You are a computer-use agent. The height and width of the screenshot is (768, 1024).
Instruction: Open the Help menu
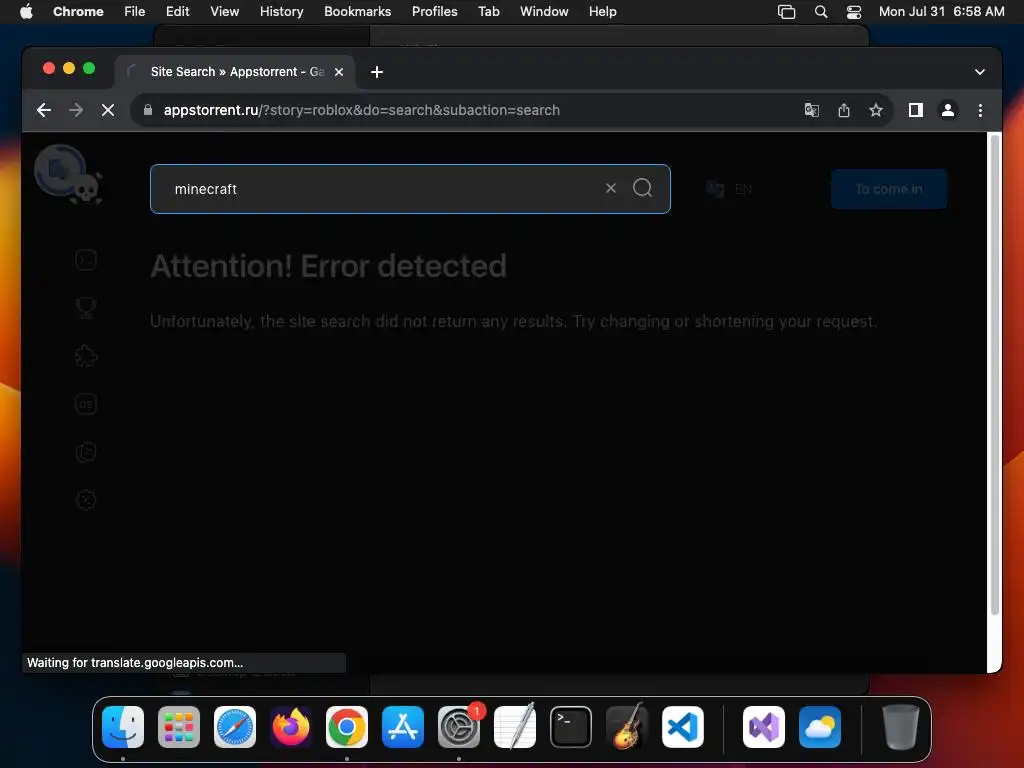tap(602, 11)
